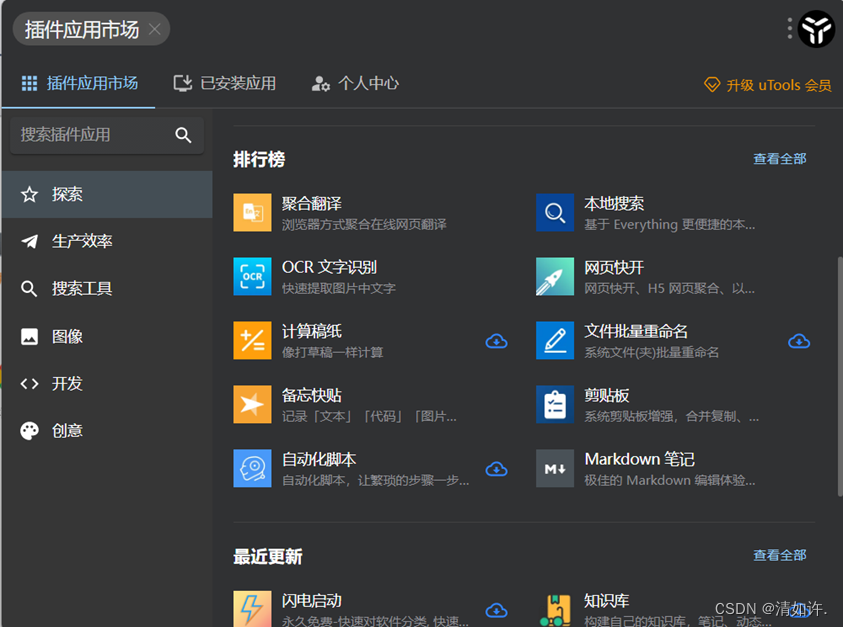Download 自动化脚本 via its cloud icon

(x=496, y=469)
